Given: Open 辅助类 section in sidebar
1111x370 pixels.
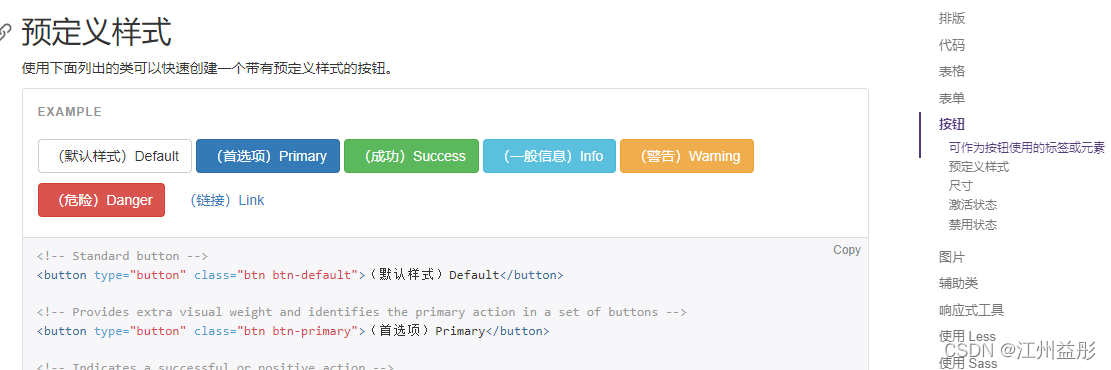Looking at the screenshot, I should [x=958, y=284].
